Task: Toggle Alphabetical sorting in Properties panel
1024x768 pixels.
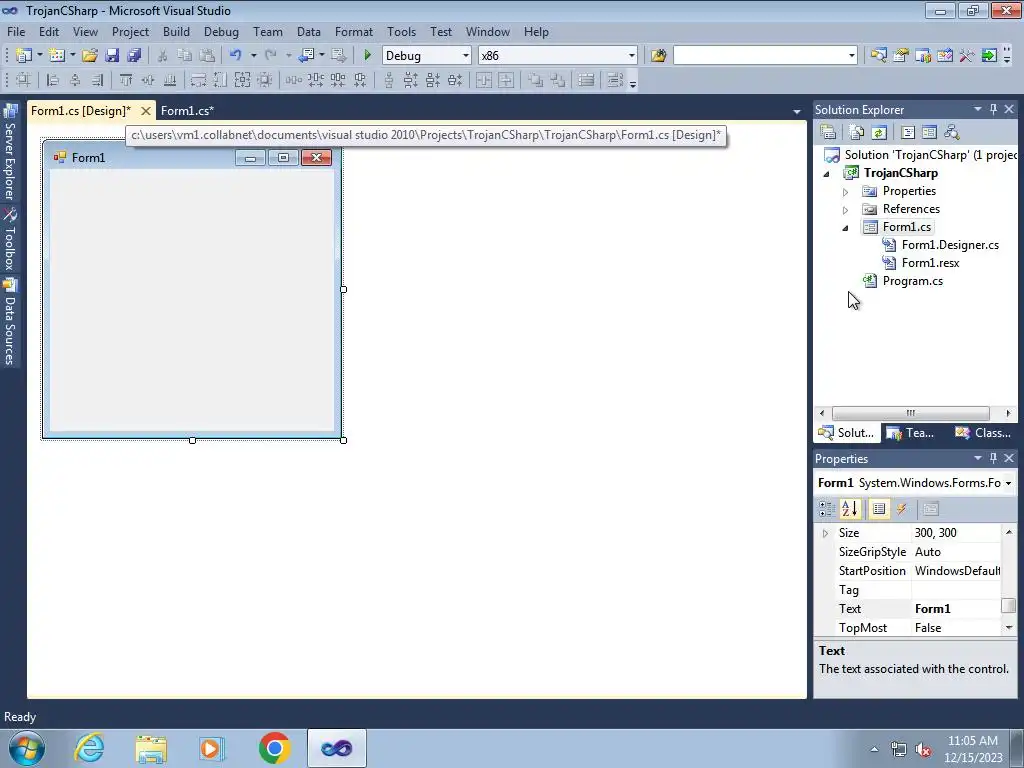Action: [x=850, y=509]
